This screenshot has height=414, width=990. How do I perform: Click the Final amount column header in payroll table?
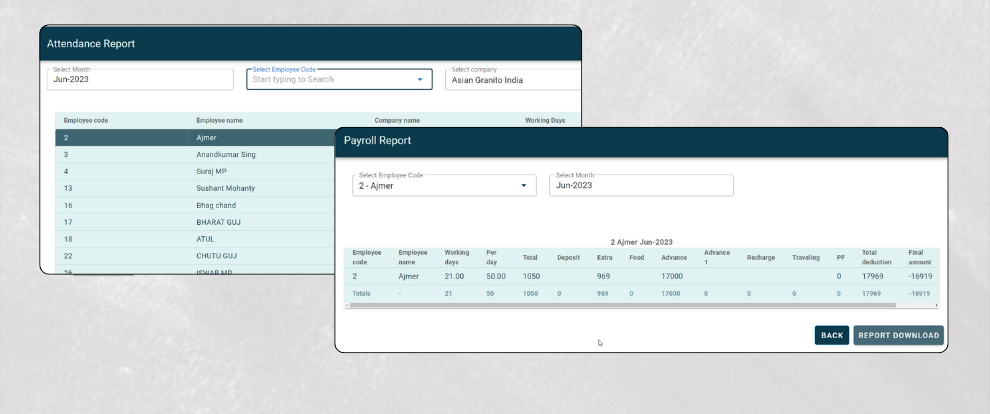(921, 257)
